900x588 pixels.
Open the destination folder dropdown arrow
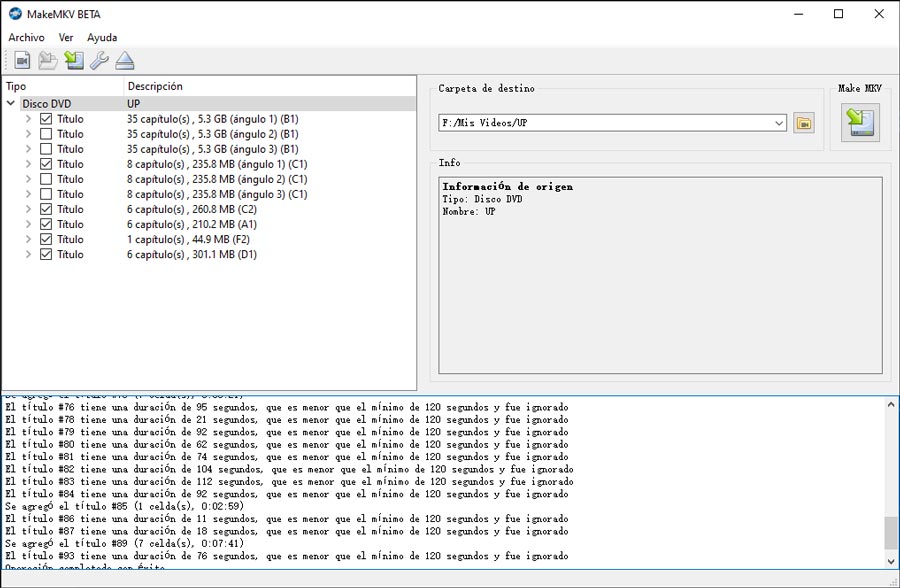(x=779, y=123)
